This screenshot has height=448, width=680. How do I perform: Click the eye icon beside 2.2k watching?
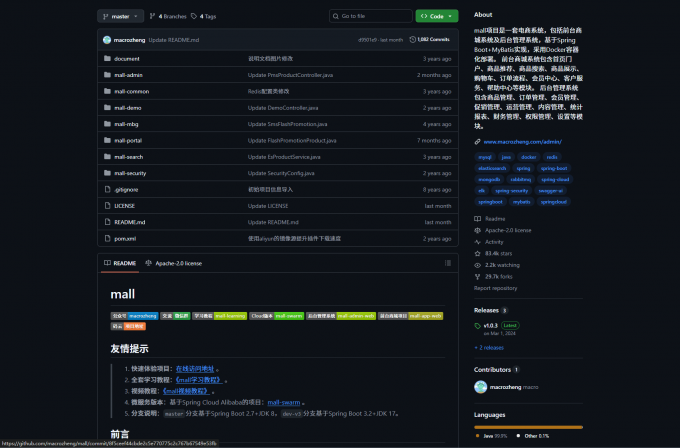[x=477, y=265]
